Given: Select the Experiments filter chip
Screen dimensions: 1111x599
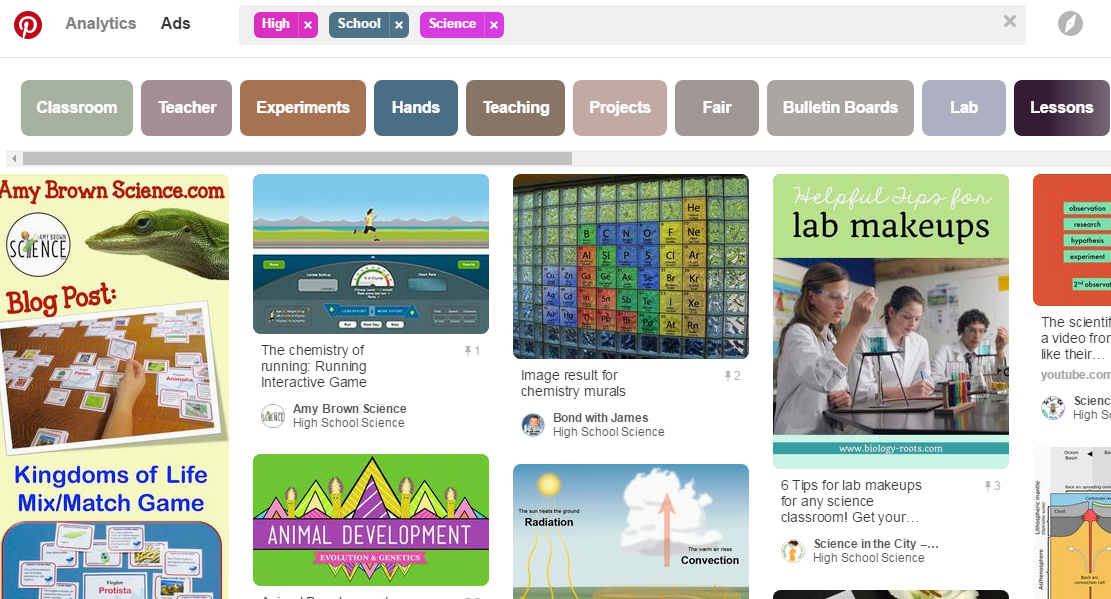Looking at the screenshot, I should pos(303,108).
